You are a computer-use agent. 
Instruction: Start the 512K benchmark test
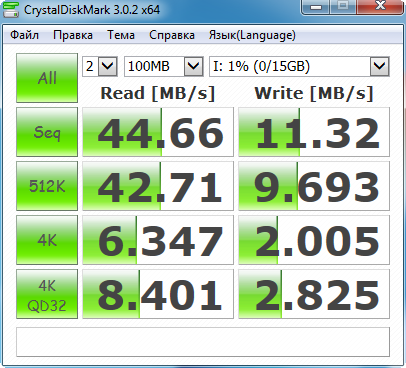[47, 186]
